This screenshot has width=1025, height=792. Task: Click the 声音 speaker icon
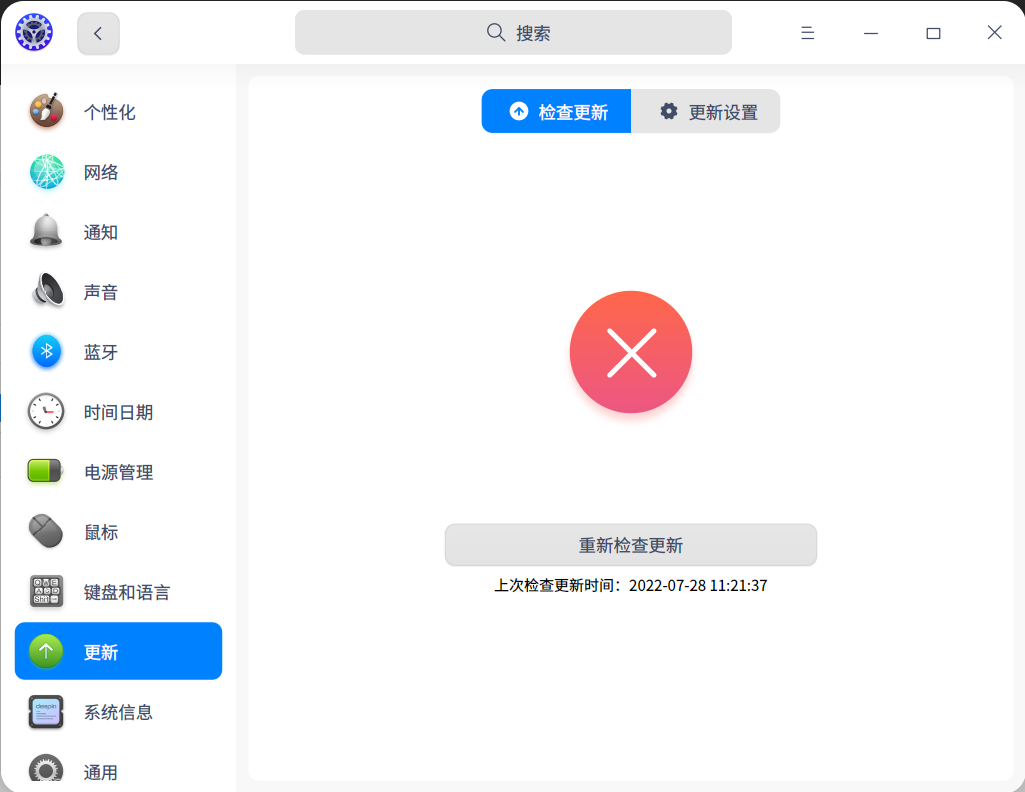coord(48,289)
